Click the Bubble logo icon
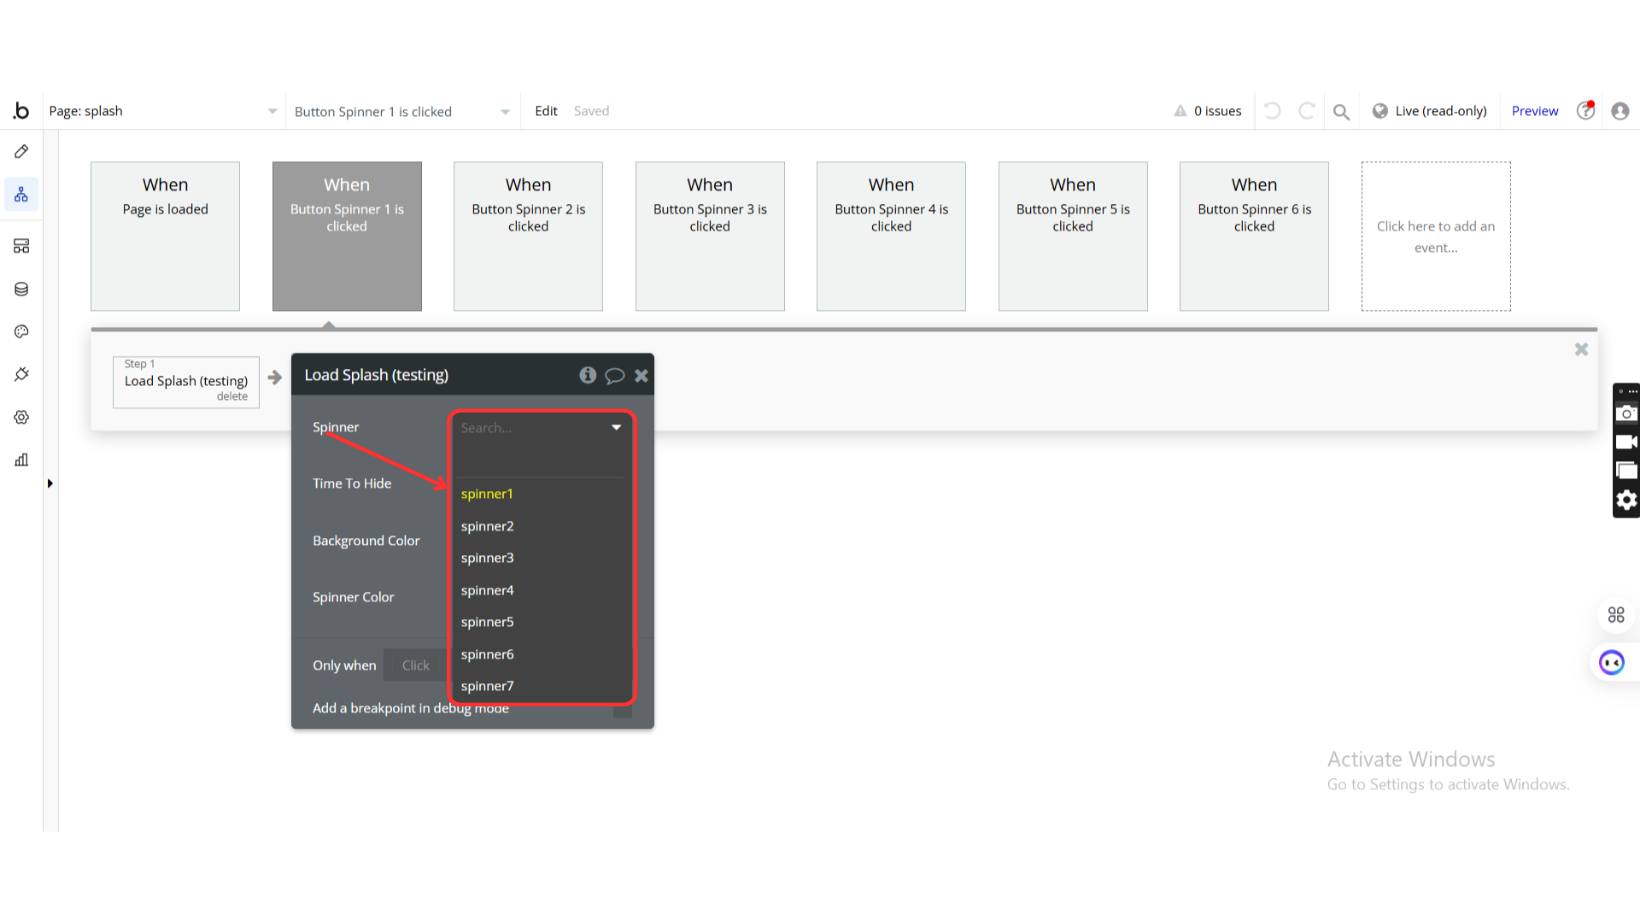Image resolution: width=1640 pixels, height=924 pixels. coord(21,111)
